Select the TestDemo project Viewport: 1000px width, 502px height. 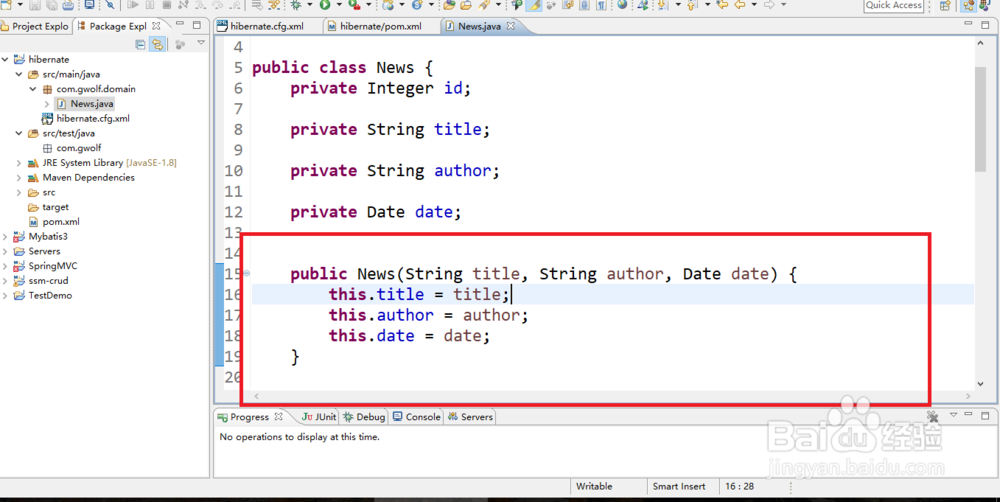(43, 295)
